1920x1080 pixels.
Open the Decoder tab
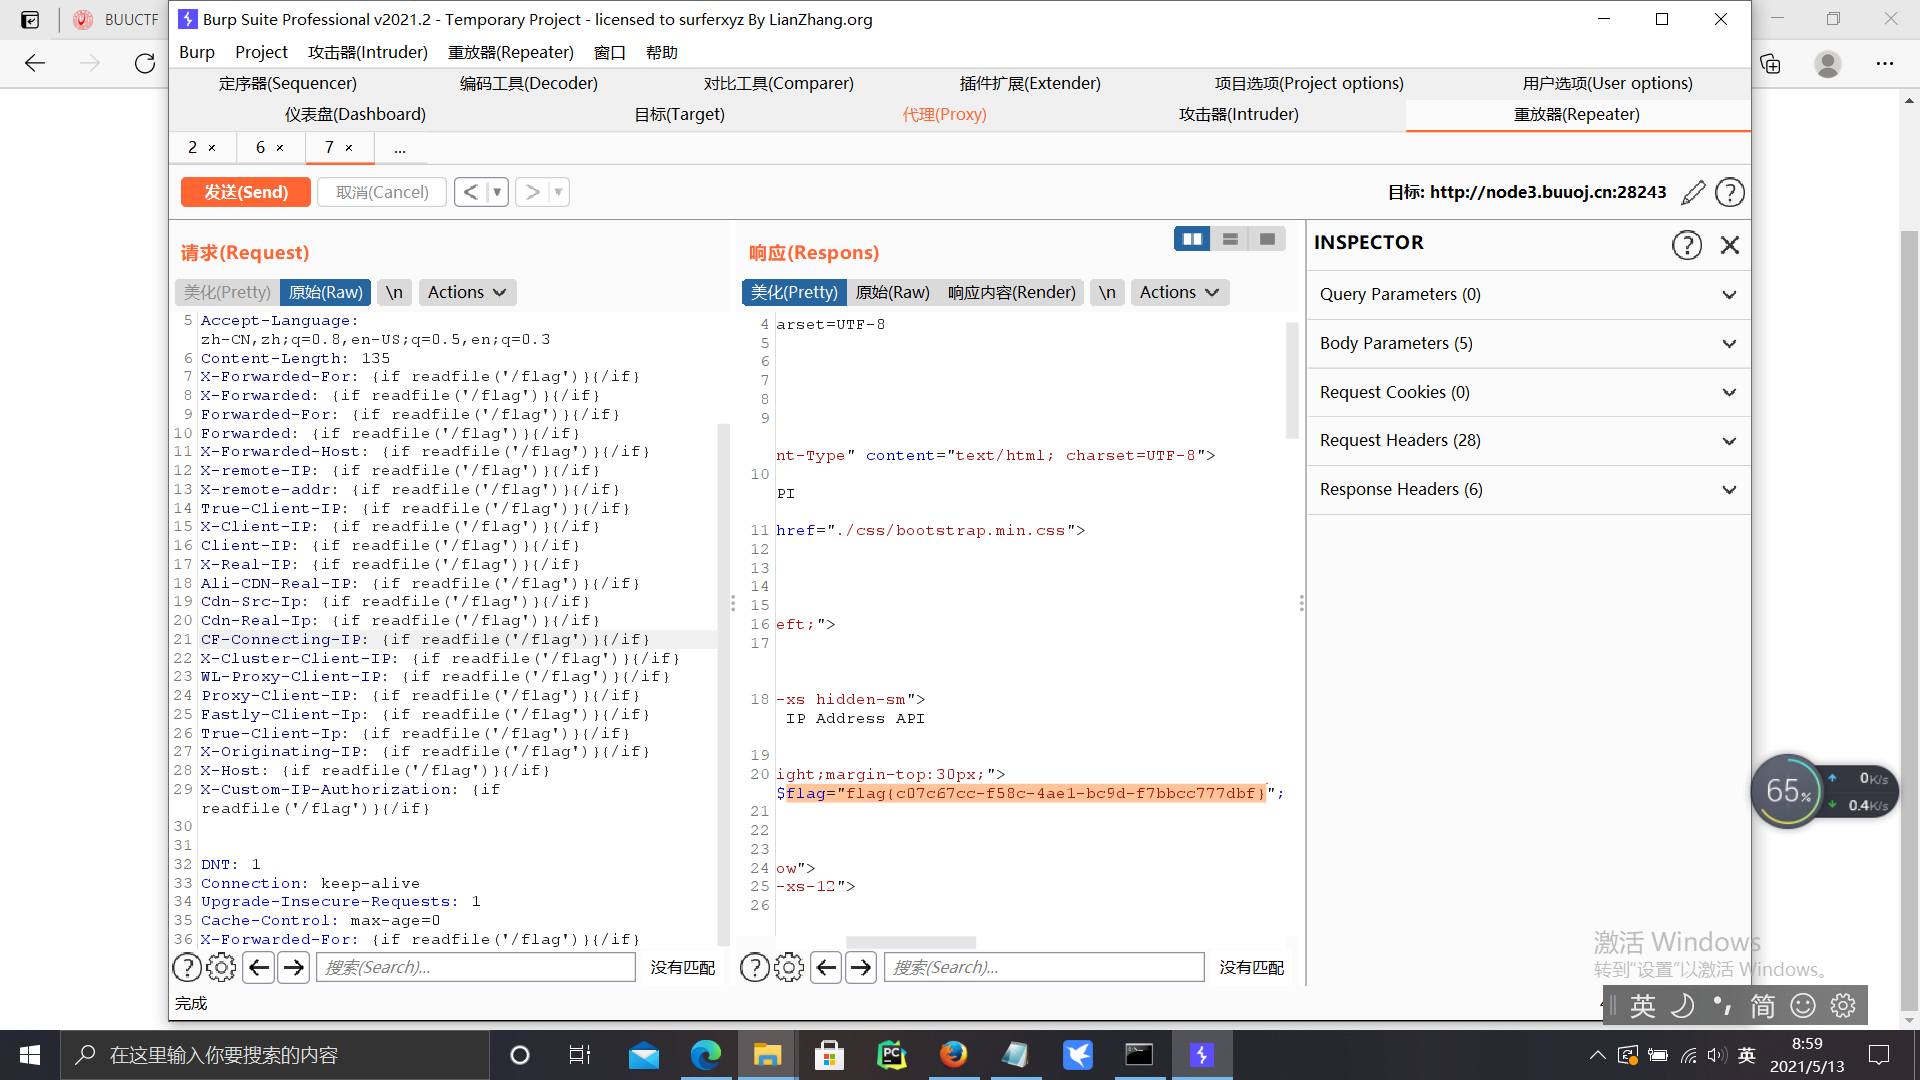point(528,83)
